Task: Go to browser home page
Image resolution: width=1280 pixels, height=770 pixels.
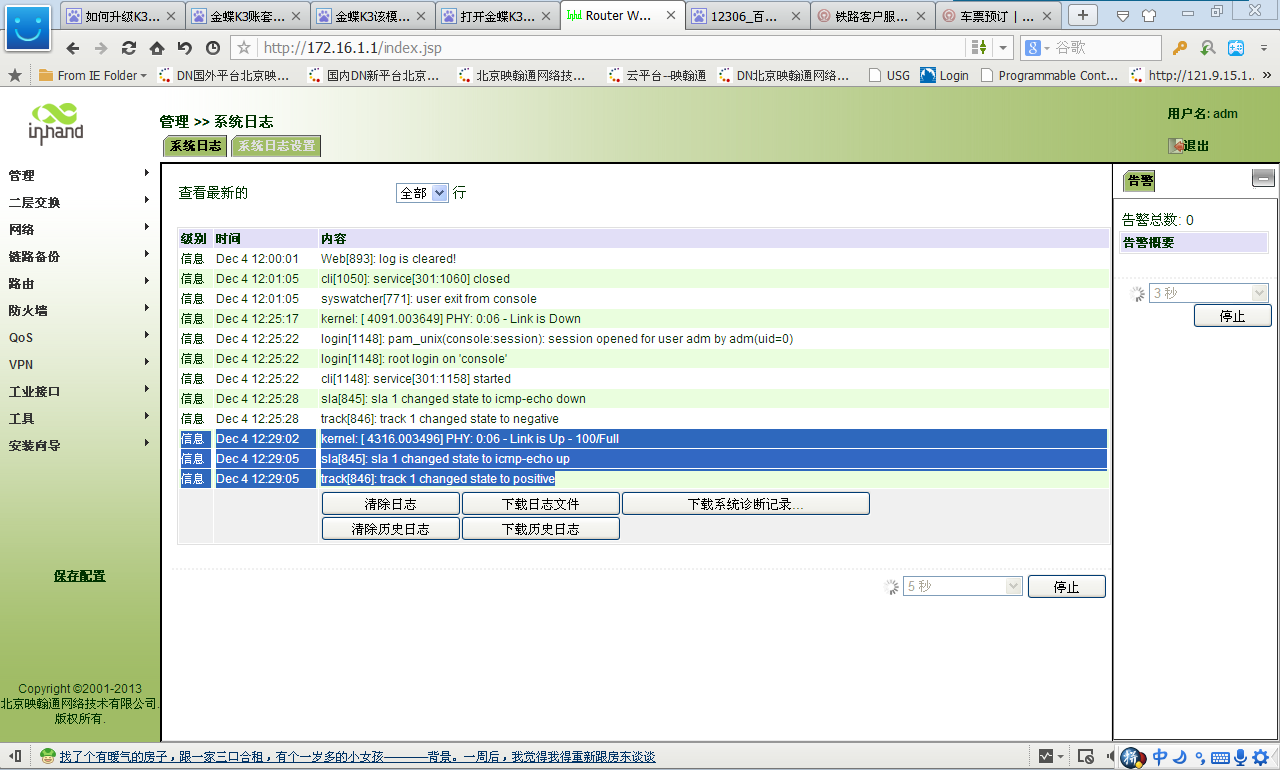Action: point(157,48)
